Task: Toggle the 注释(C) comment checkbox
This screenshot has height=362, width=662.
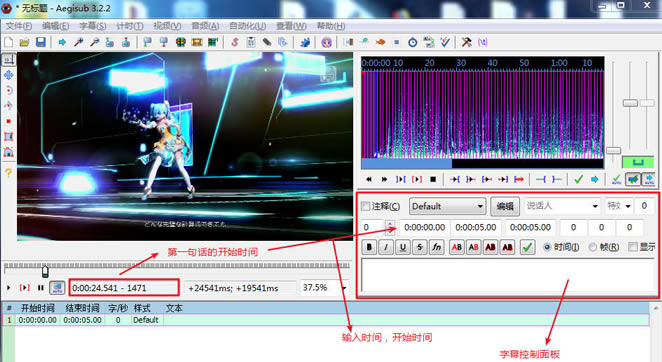Action: click(366, 206)
